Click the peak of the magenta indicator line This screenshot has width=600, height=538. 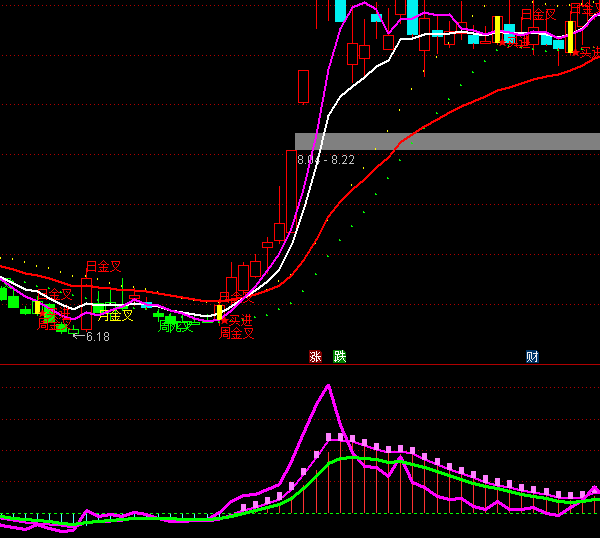click(x=327, y=386)
